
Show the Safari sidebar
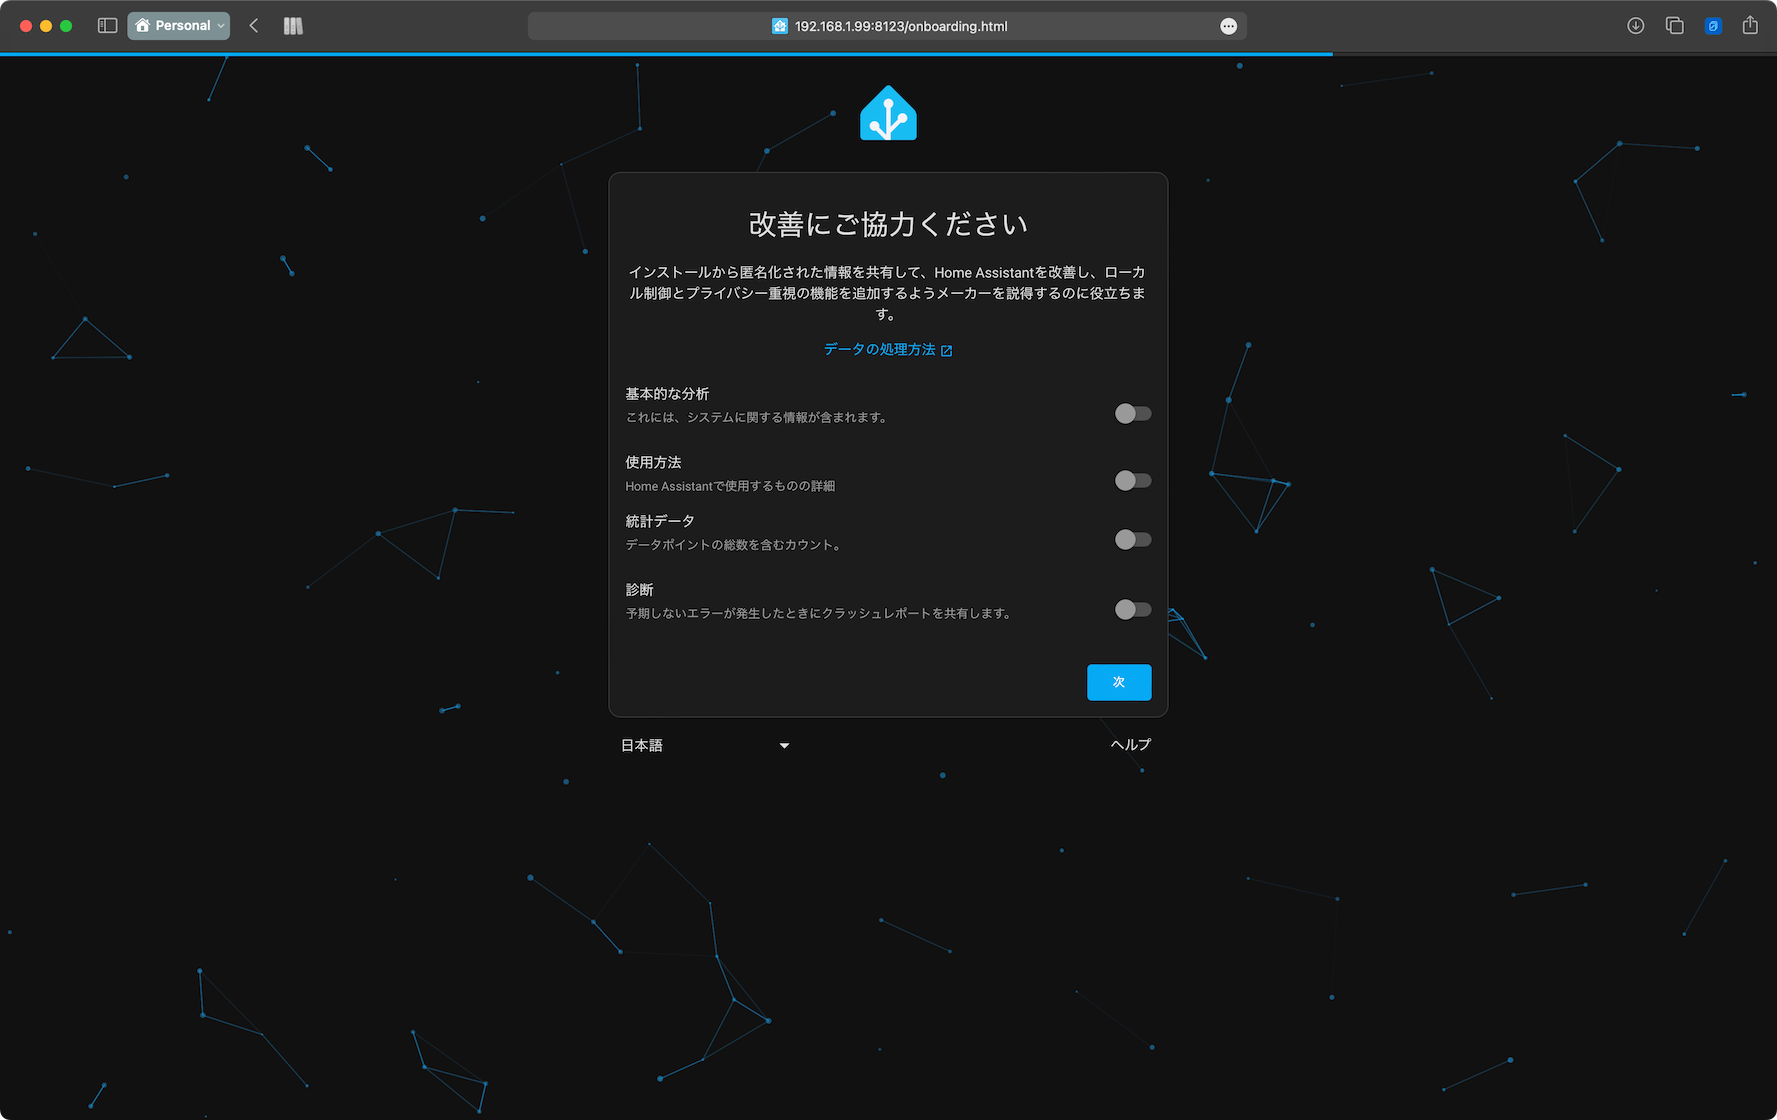[107, 26]
